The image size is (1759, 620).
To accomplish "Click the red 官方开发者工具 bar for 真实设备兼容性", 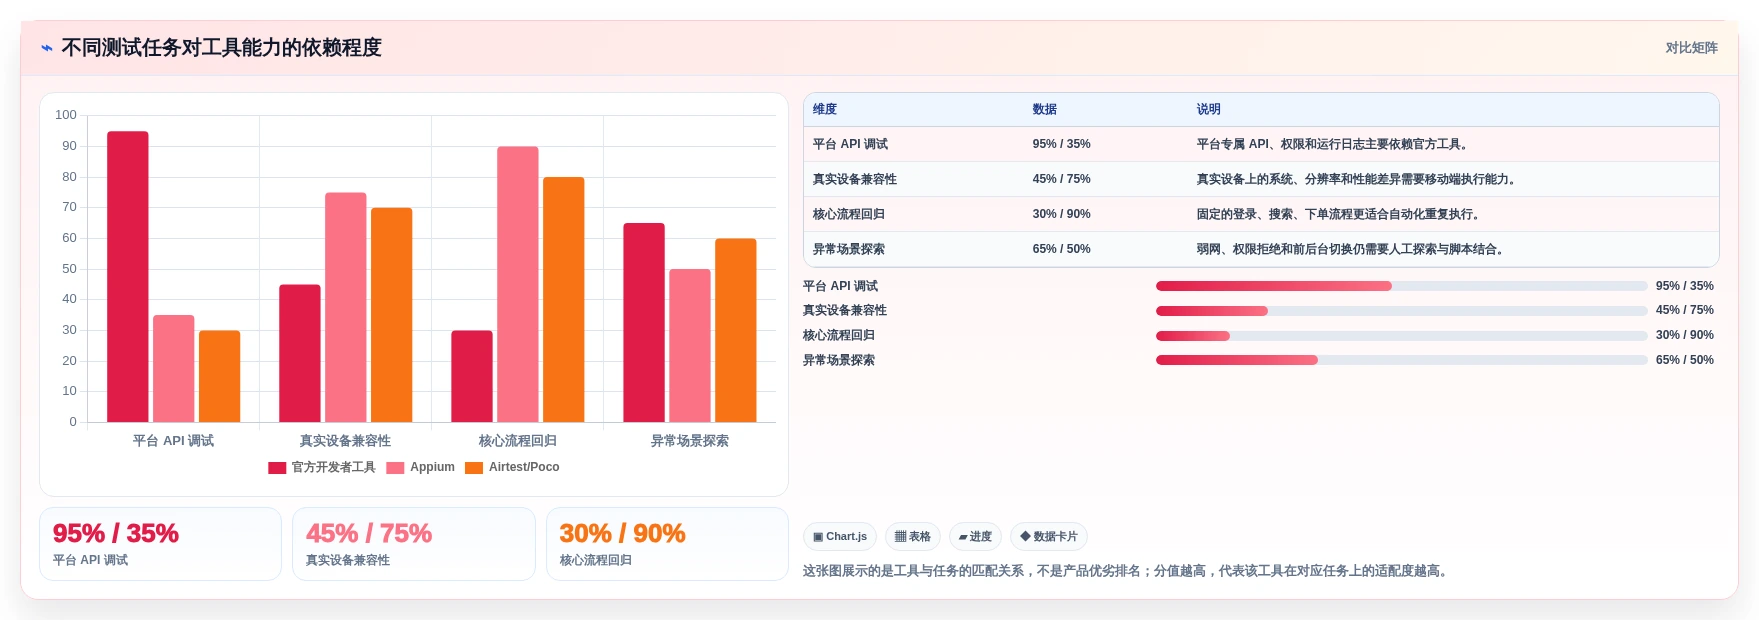I will [x=300, y=353].
